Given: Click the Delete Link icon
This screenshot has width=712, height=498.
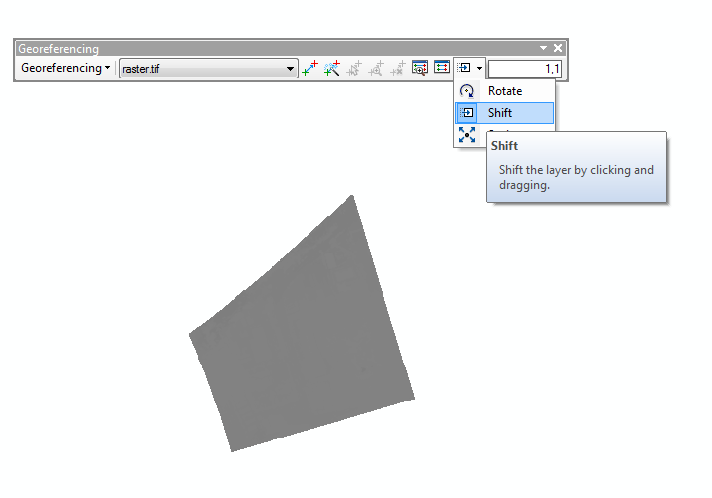Looking at the screenshot, I should click(x=398, y=68).
